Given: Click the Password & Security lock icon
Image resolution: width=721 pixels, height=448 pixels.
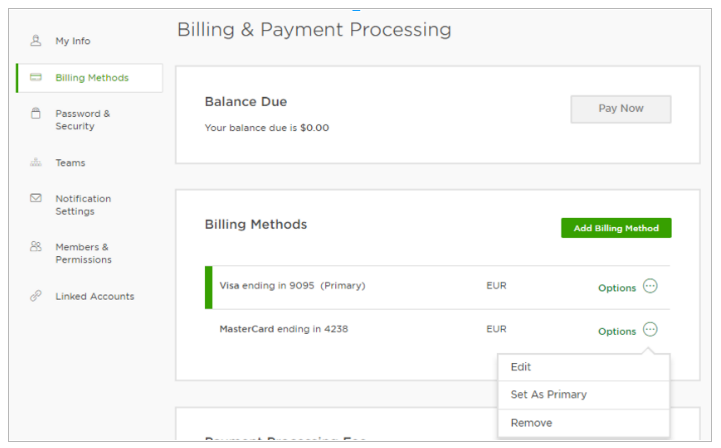Looking at the screenshot, I should click(x=36, y=114).
